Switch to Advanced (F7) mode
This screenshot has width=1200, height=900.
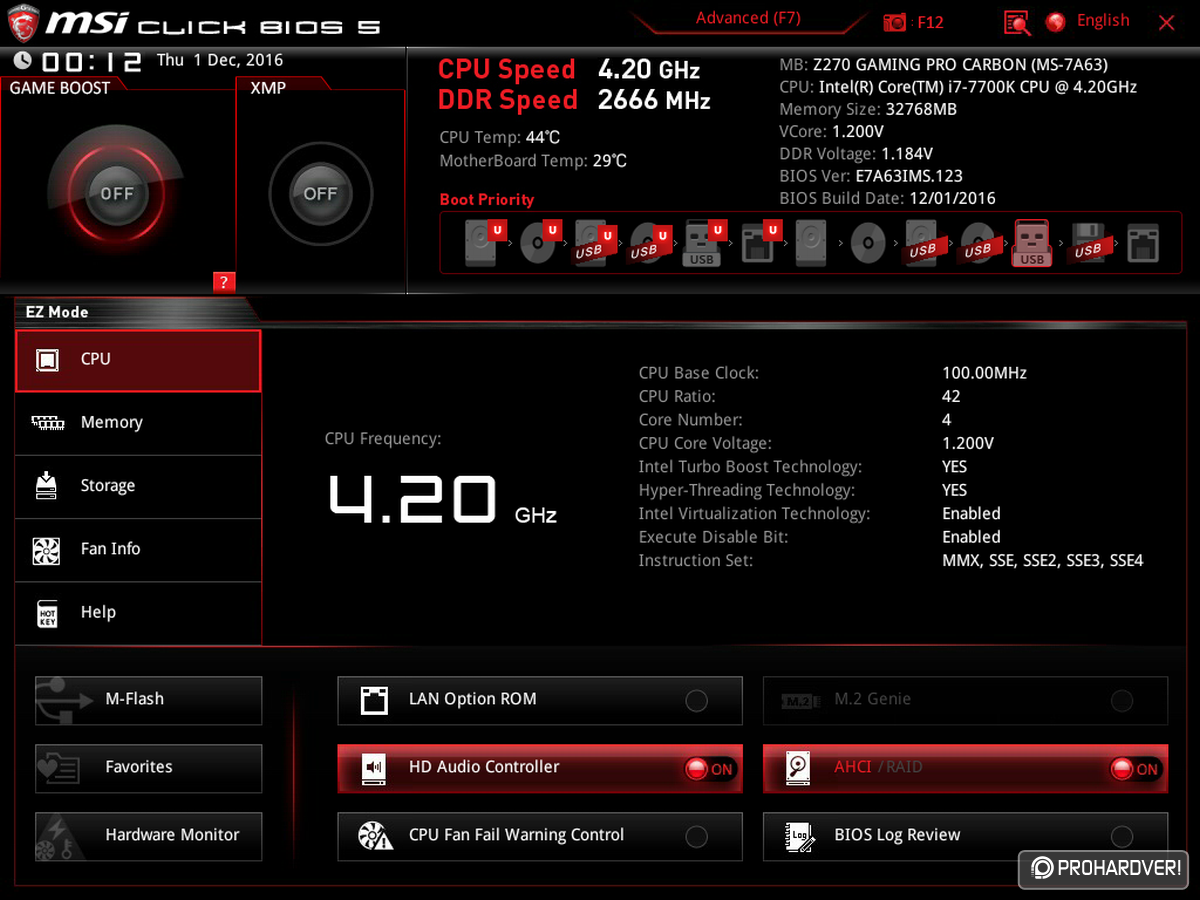(x=748, y=18)
